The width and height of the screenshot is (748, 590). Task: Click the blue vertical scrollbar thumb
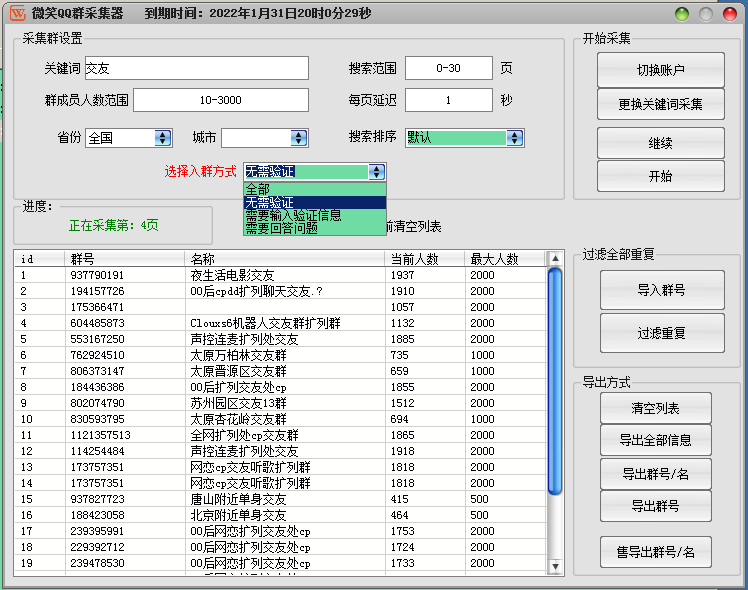[x=555, y=382]
